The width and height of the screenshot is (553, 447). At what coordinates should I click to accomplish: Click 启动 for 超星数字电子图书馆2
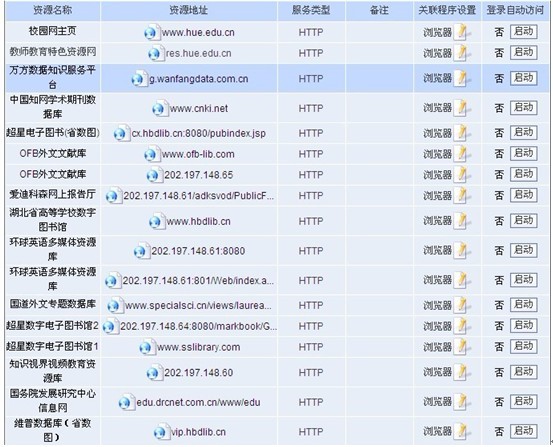coord(524,326)
